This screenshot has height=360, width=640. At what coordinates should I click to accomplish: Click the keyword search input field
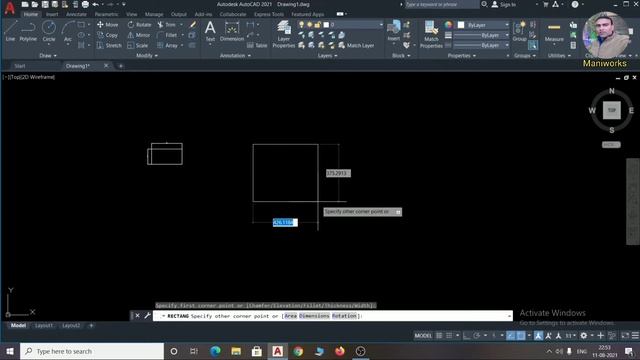441,4
